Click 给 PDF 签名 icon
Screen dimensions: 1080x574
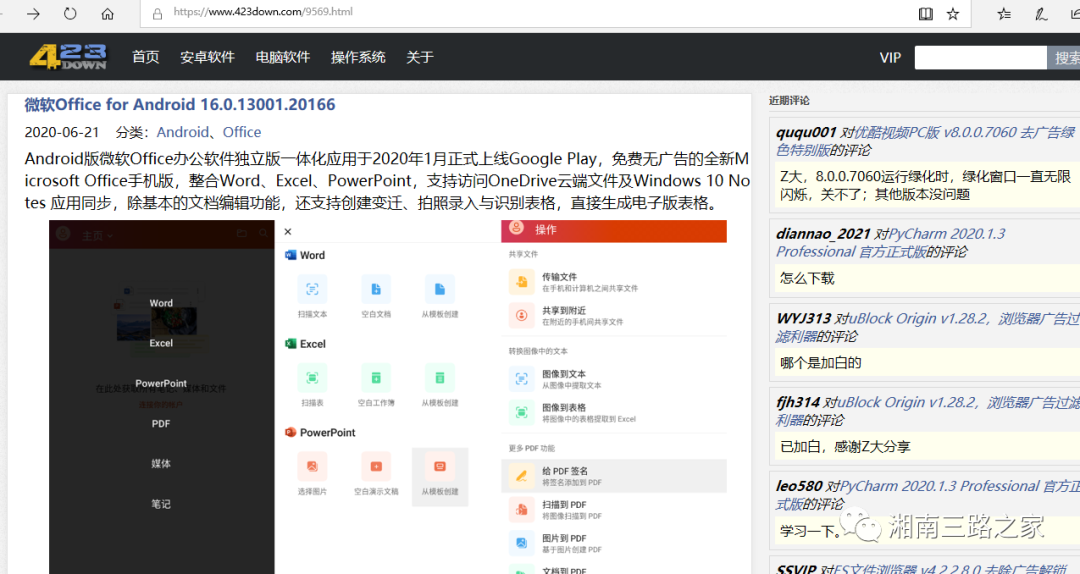tap(521, 476)
